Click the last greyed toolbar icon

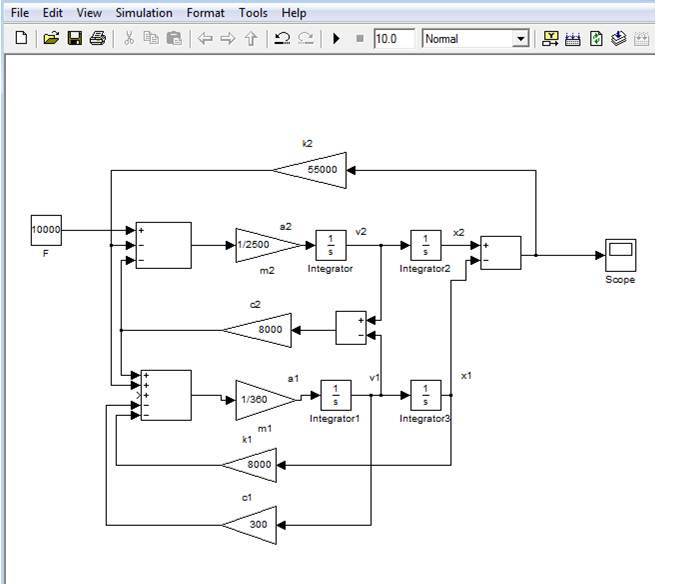pos(641,39)
